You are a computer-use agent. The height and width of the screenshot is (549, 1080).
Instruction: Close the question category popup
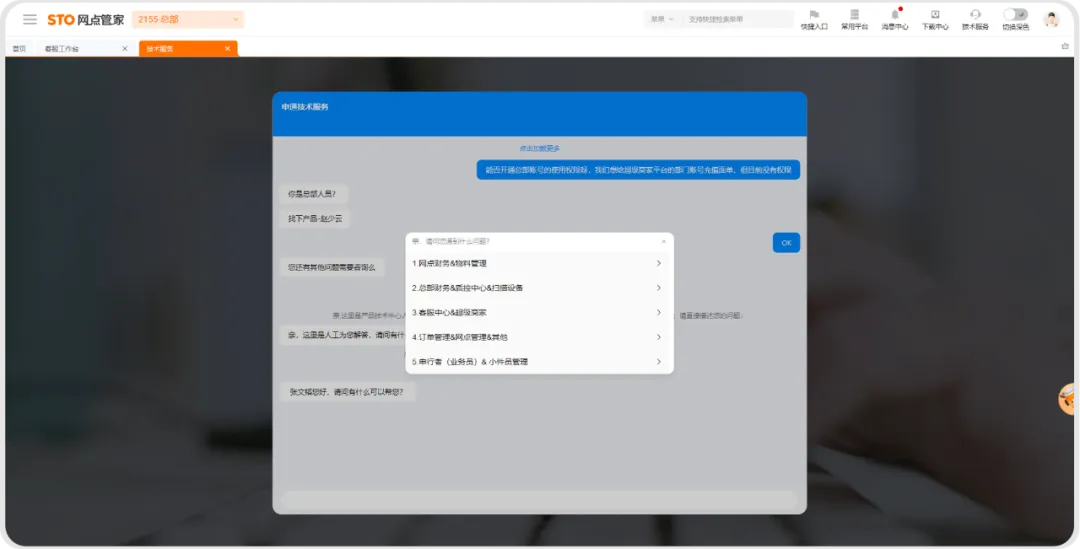(664, 242)
